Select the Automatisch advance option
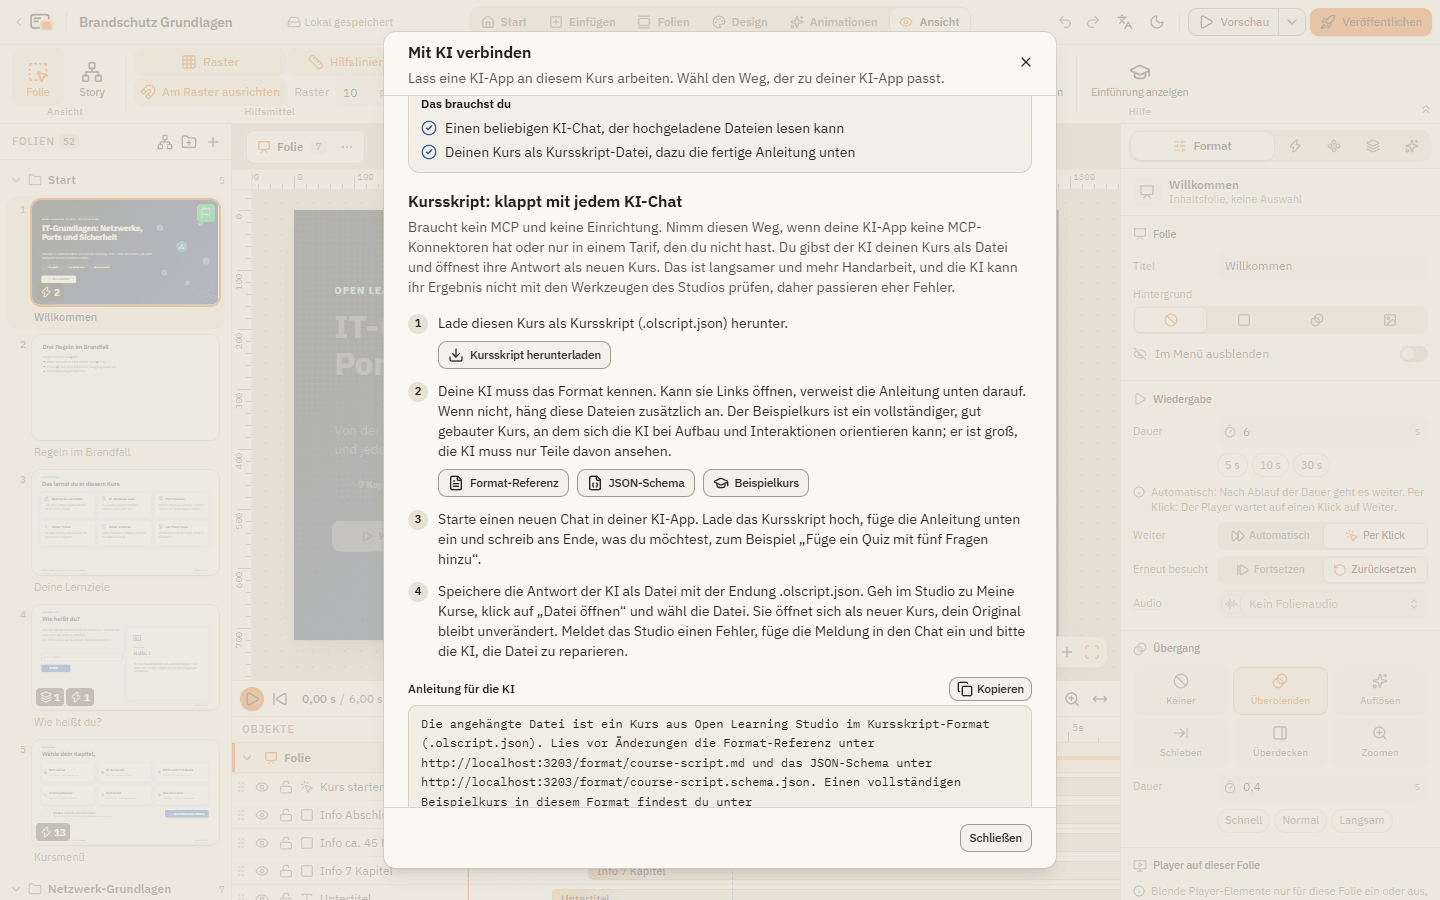This screenshot has width=1440, height=900. (x=1271, y=536)
